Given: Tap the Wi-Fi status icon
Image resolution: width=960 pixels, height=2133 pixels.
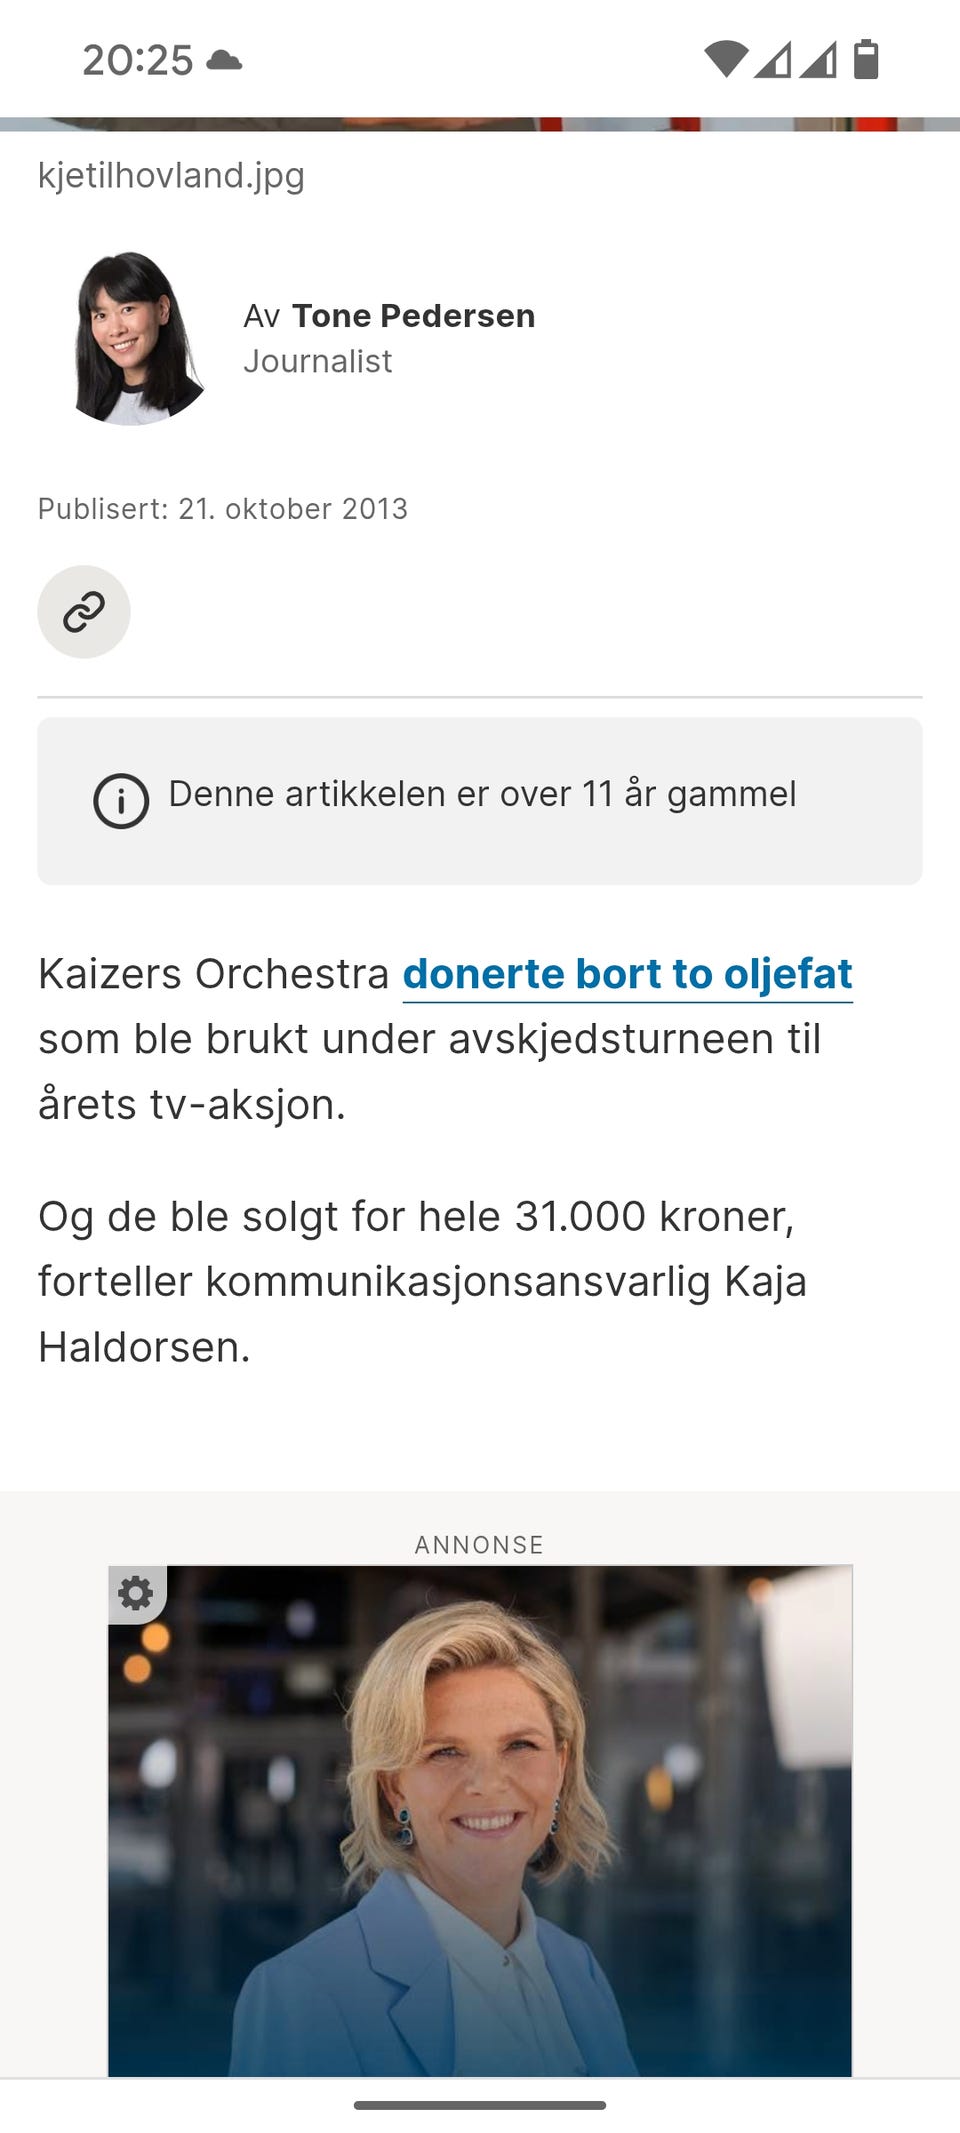Looking at the screenshot, I should [726, 59].
